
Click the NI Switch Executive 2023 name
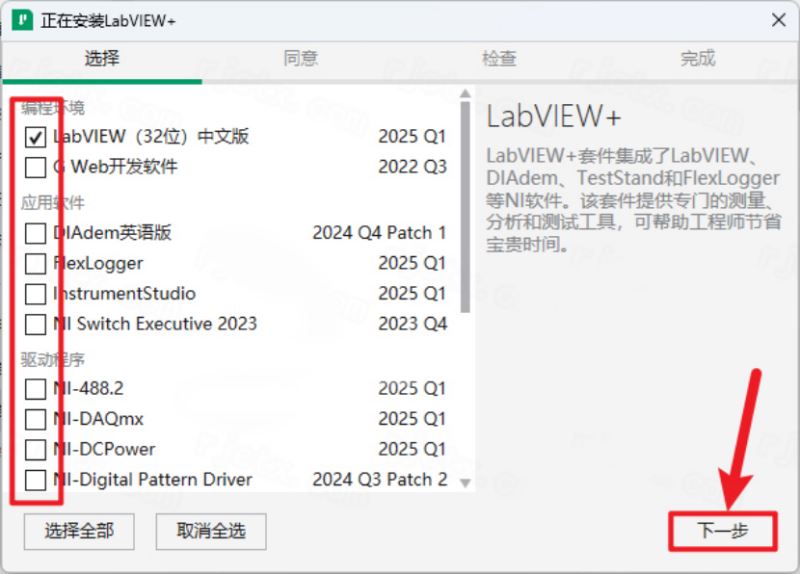pyautogui.click(x=155, y=323)
